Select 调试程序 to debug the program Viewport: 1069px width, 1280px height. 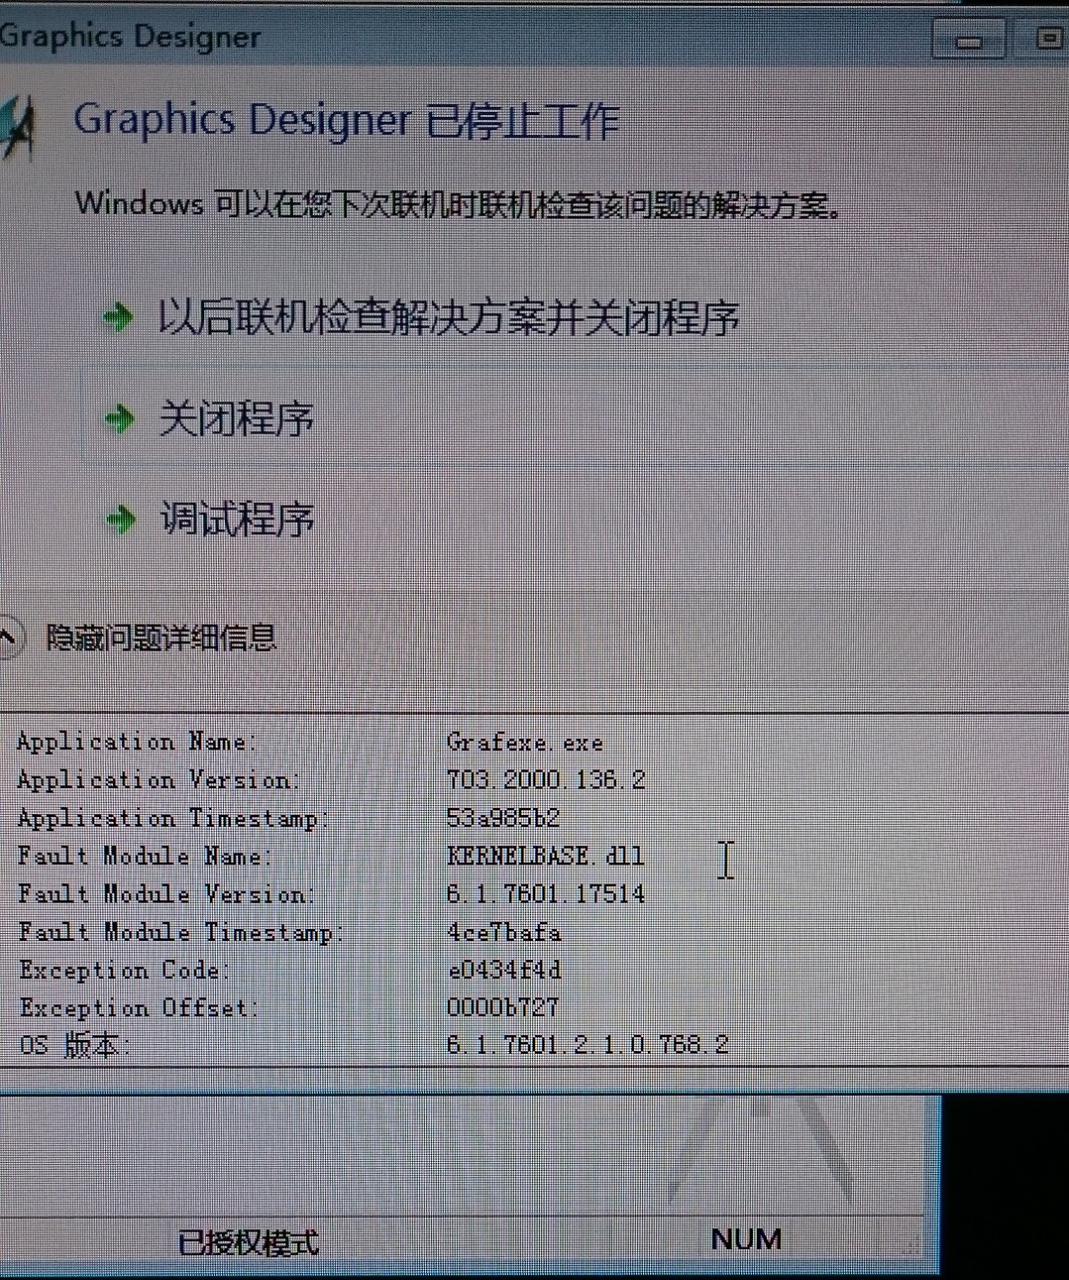[x=237, y=519]
